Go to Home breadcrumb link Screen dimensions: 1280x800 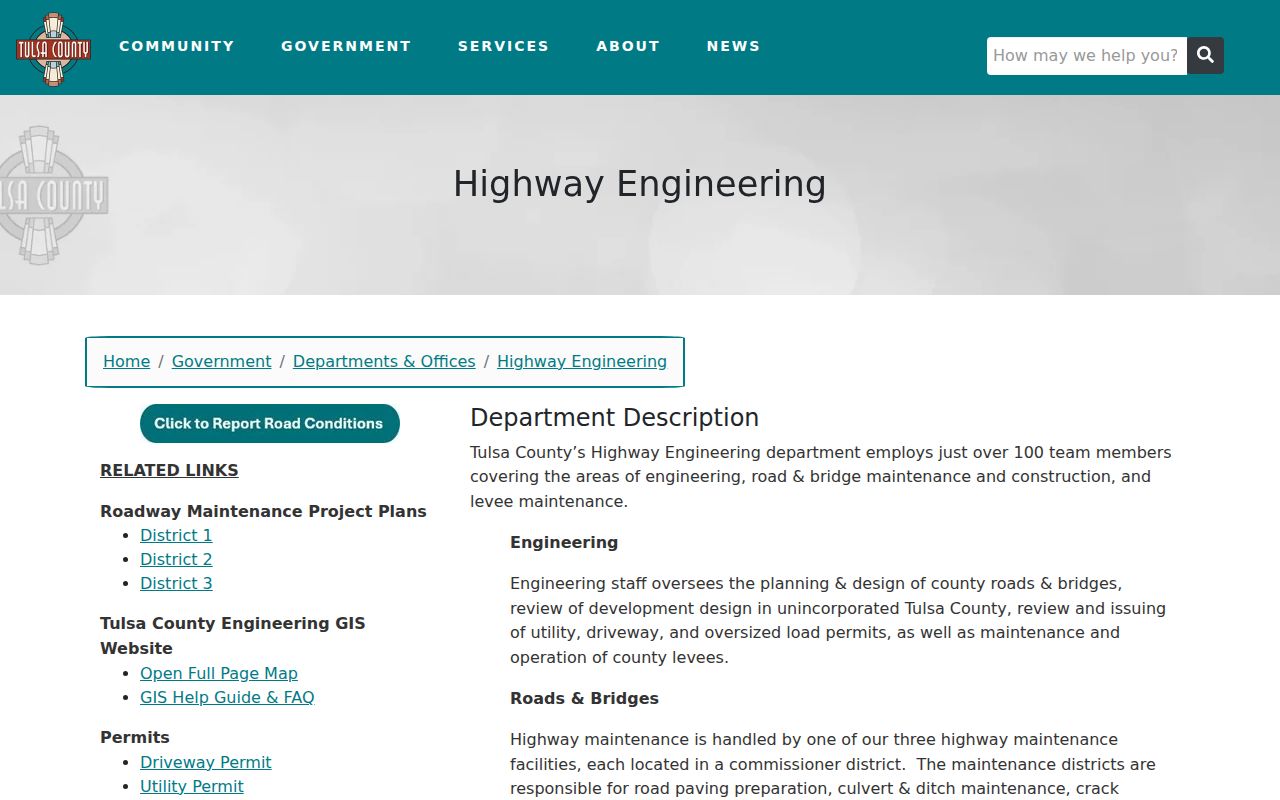(126, 362)
